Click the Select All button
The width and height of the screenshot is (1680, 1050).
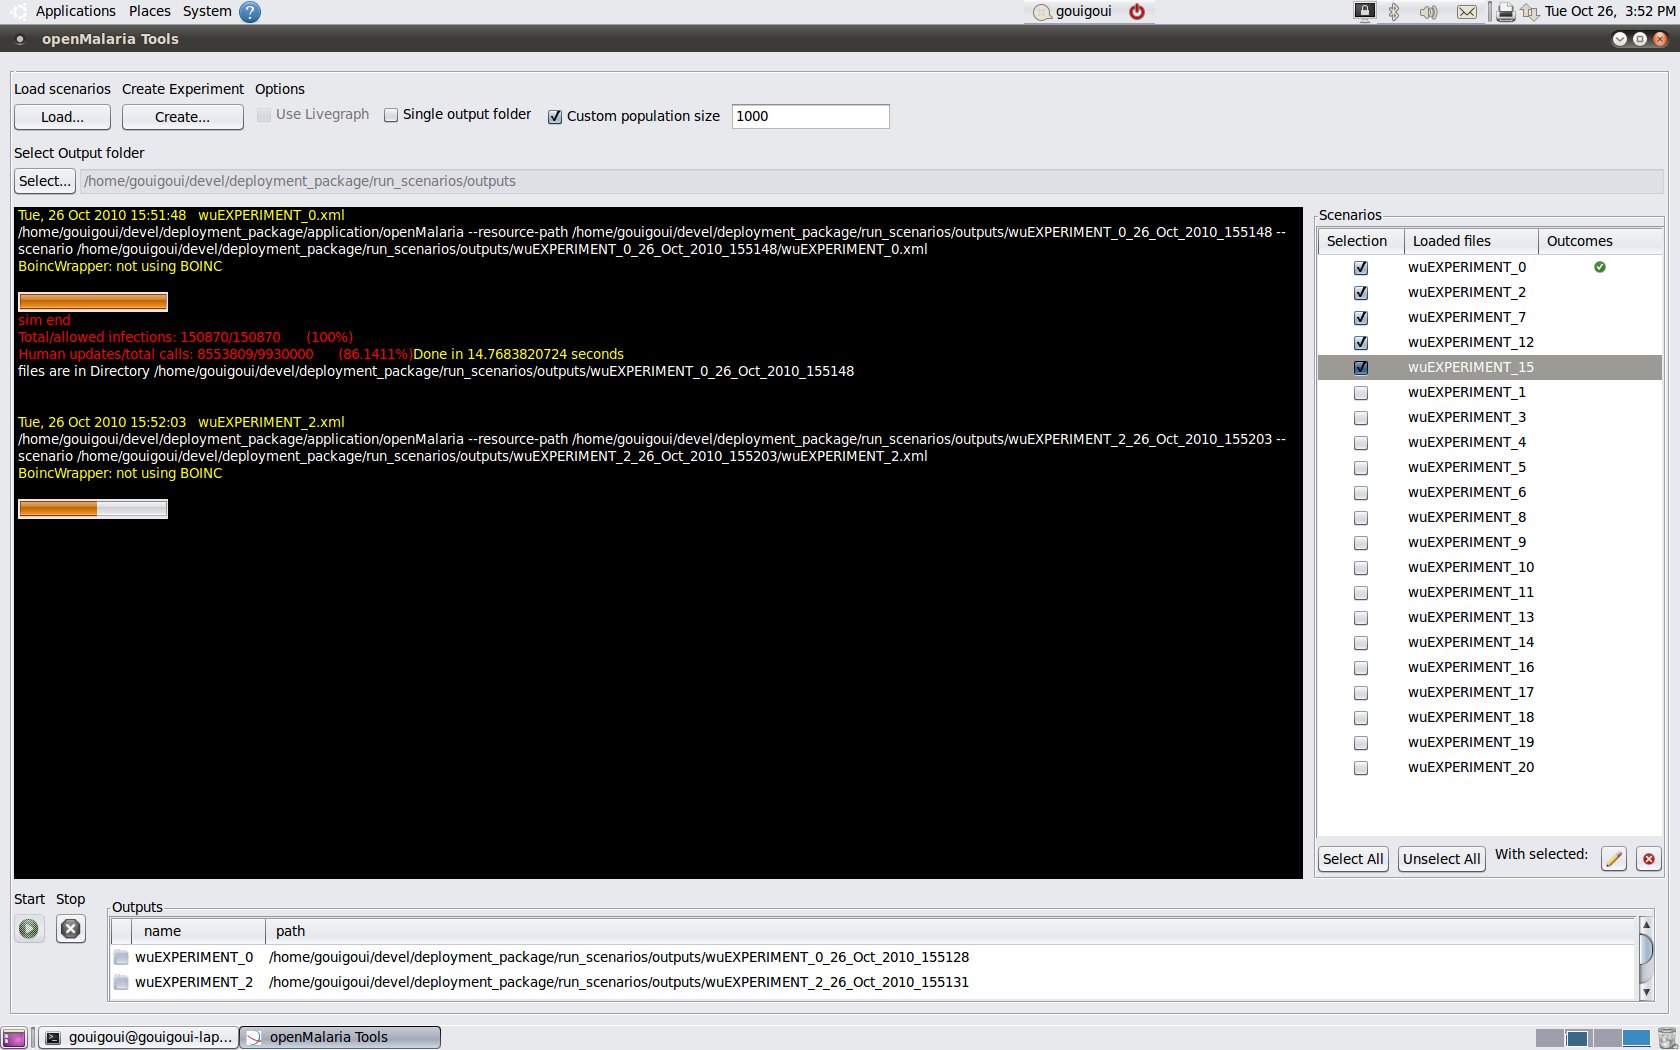pos(1353,859)
